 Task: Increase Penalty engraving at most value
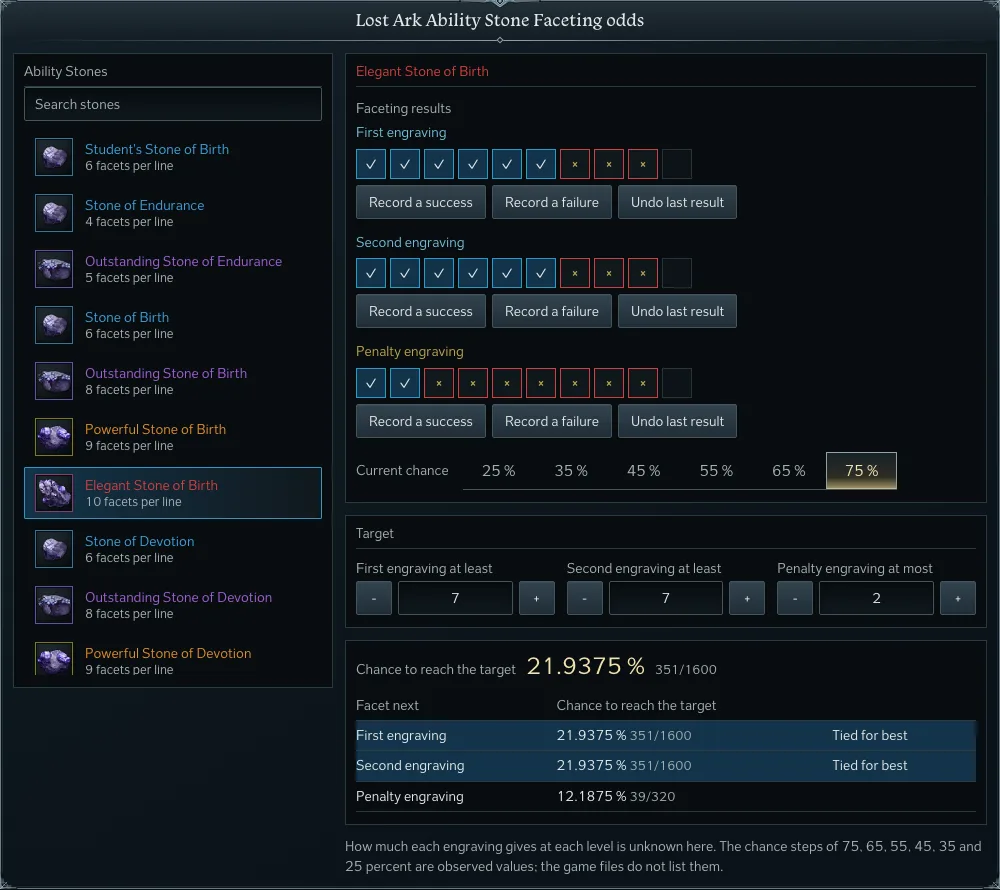(x=958, y=598)
